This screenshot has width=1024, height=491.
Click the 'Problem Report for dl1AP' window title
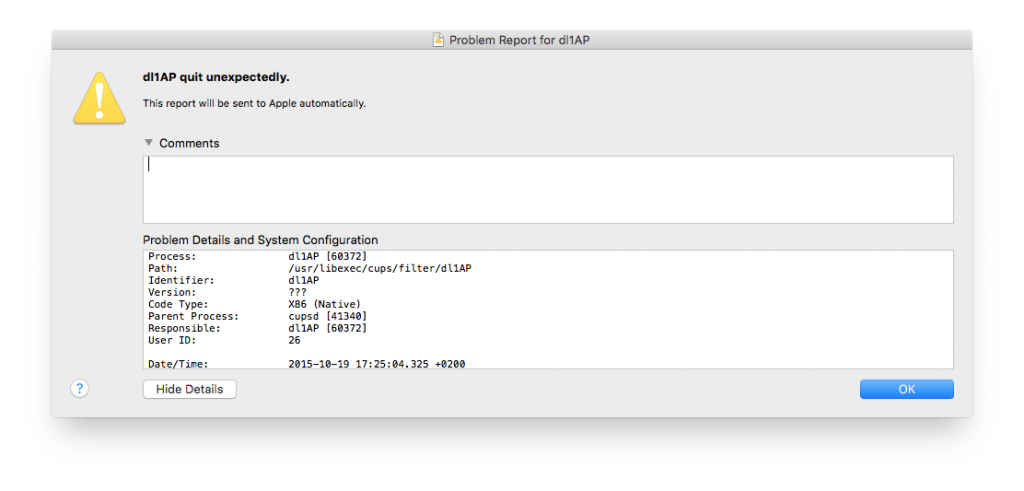click(x=520, y=40)
